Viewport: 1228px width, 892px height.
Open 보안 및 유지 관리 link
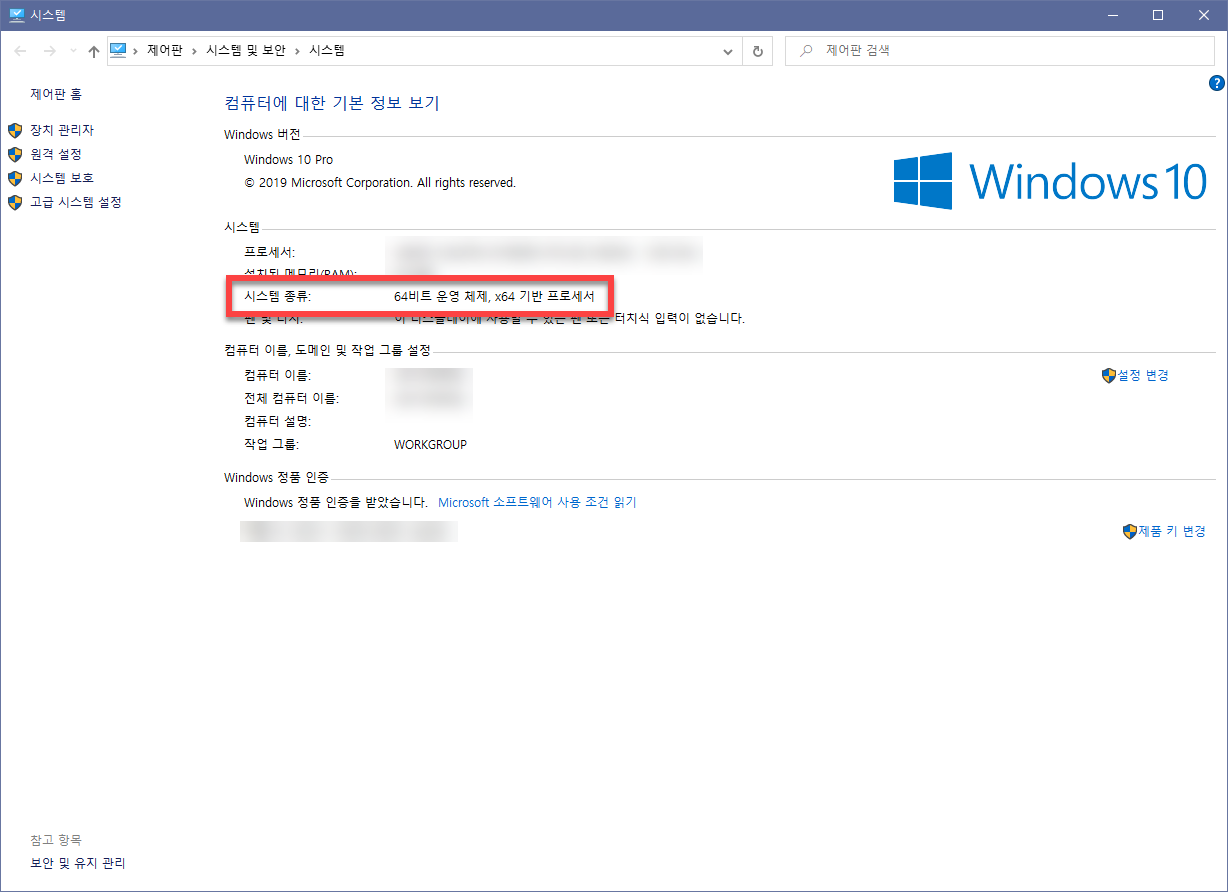coord(78,863)
